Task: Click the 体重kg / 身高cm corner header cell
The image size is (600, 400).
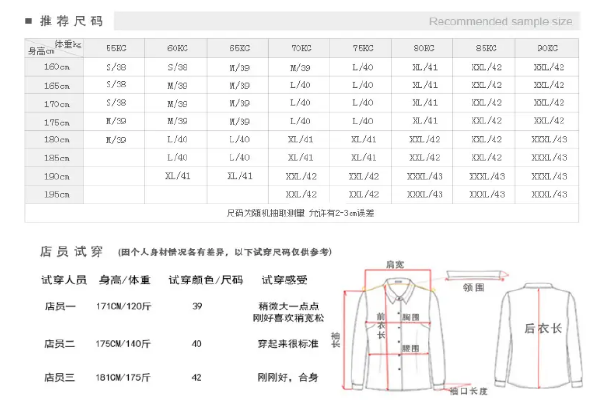Action: [54, 48]
